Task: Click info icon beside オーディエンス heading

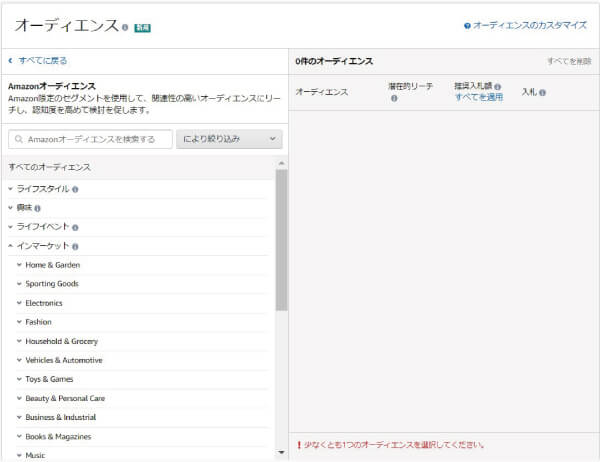Action: click(125, 28)
